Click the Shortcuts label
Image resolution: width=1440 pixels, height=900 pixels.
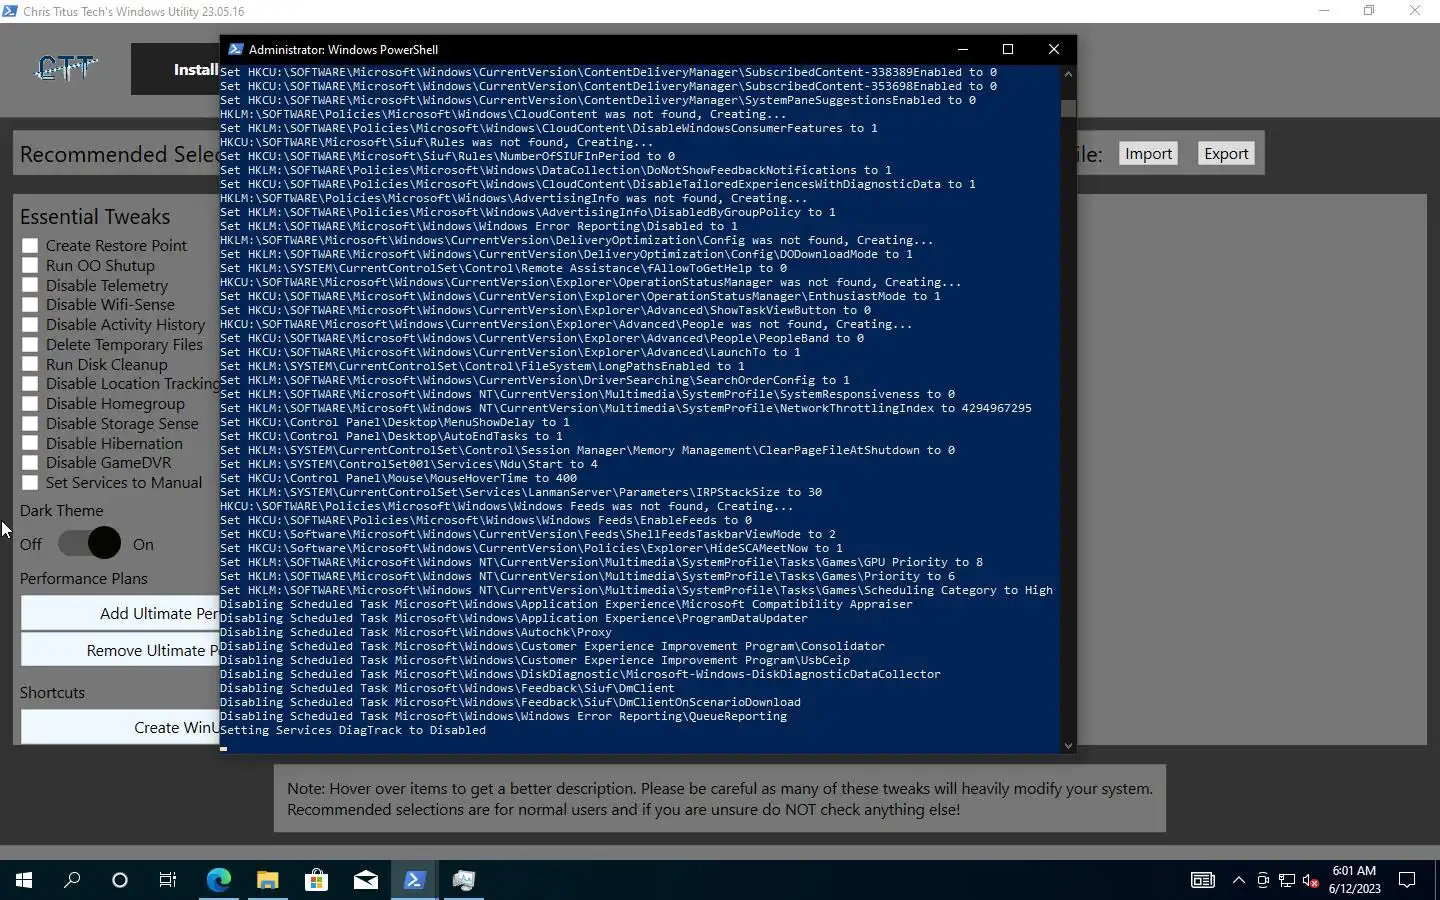(52, 693)
